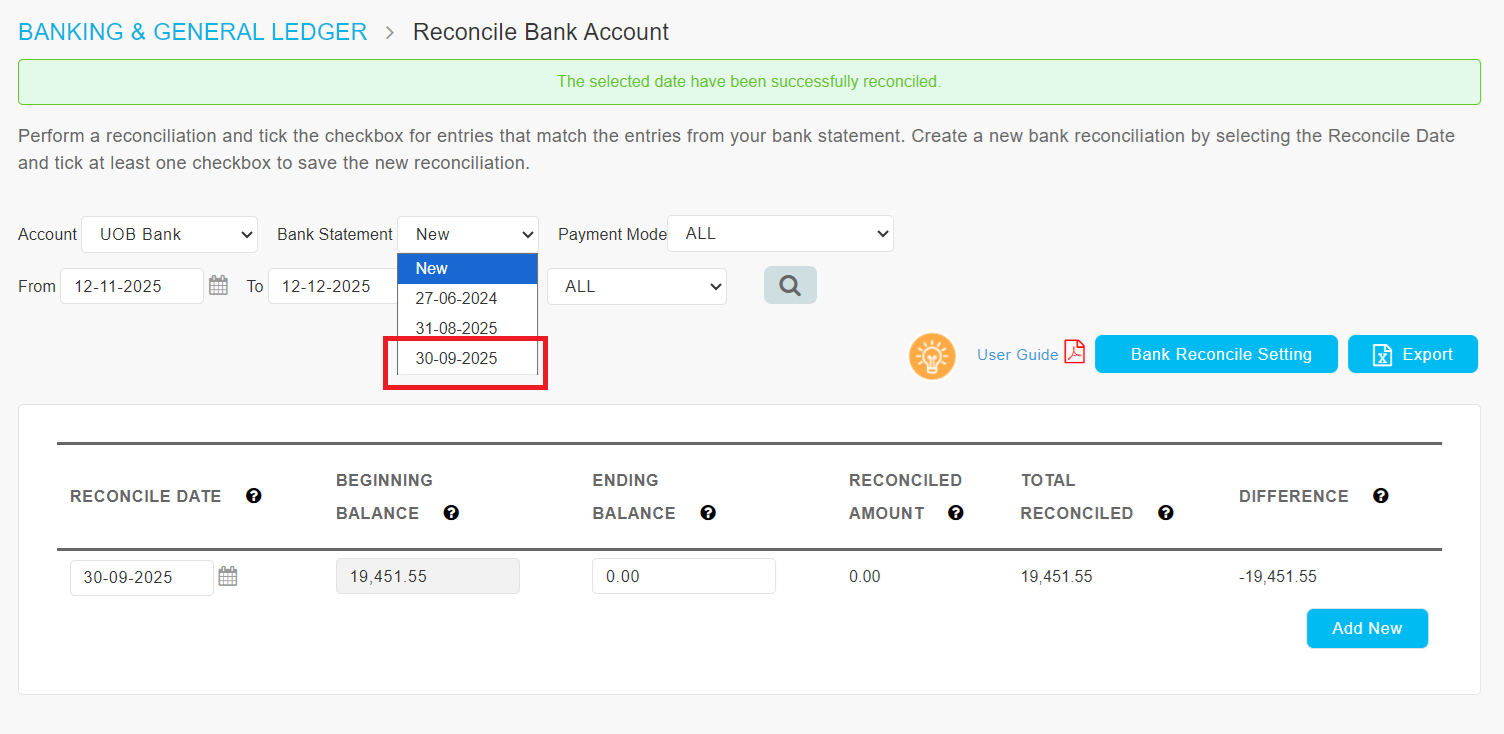The height and width of the screenshot is (734, 1504).
Task: Choose 27-06-2024 in the statement dropdown list
Action: 457,298
